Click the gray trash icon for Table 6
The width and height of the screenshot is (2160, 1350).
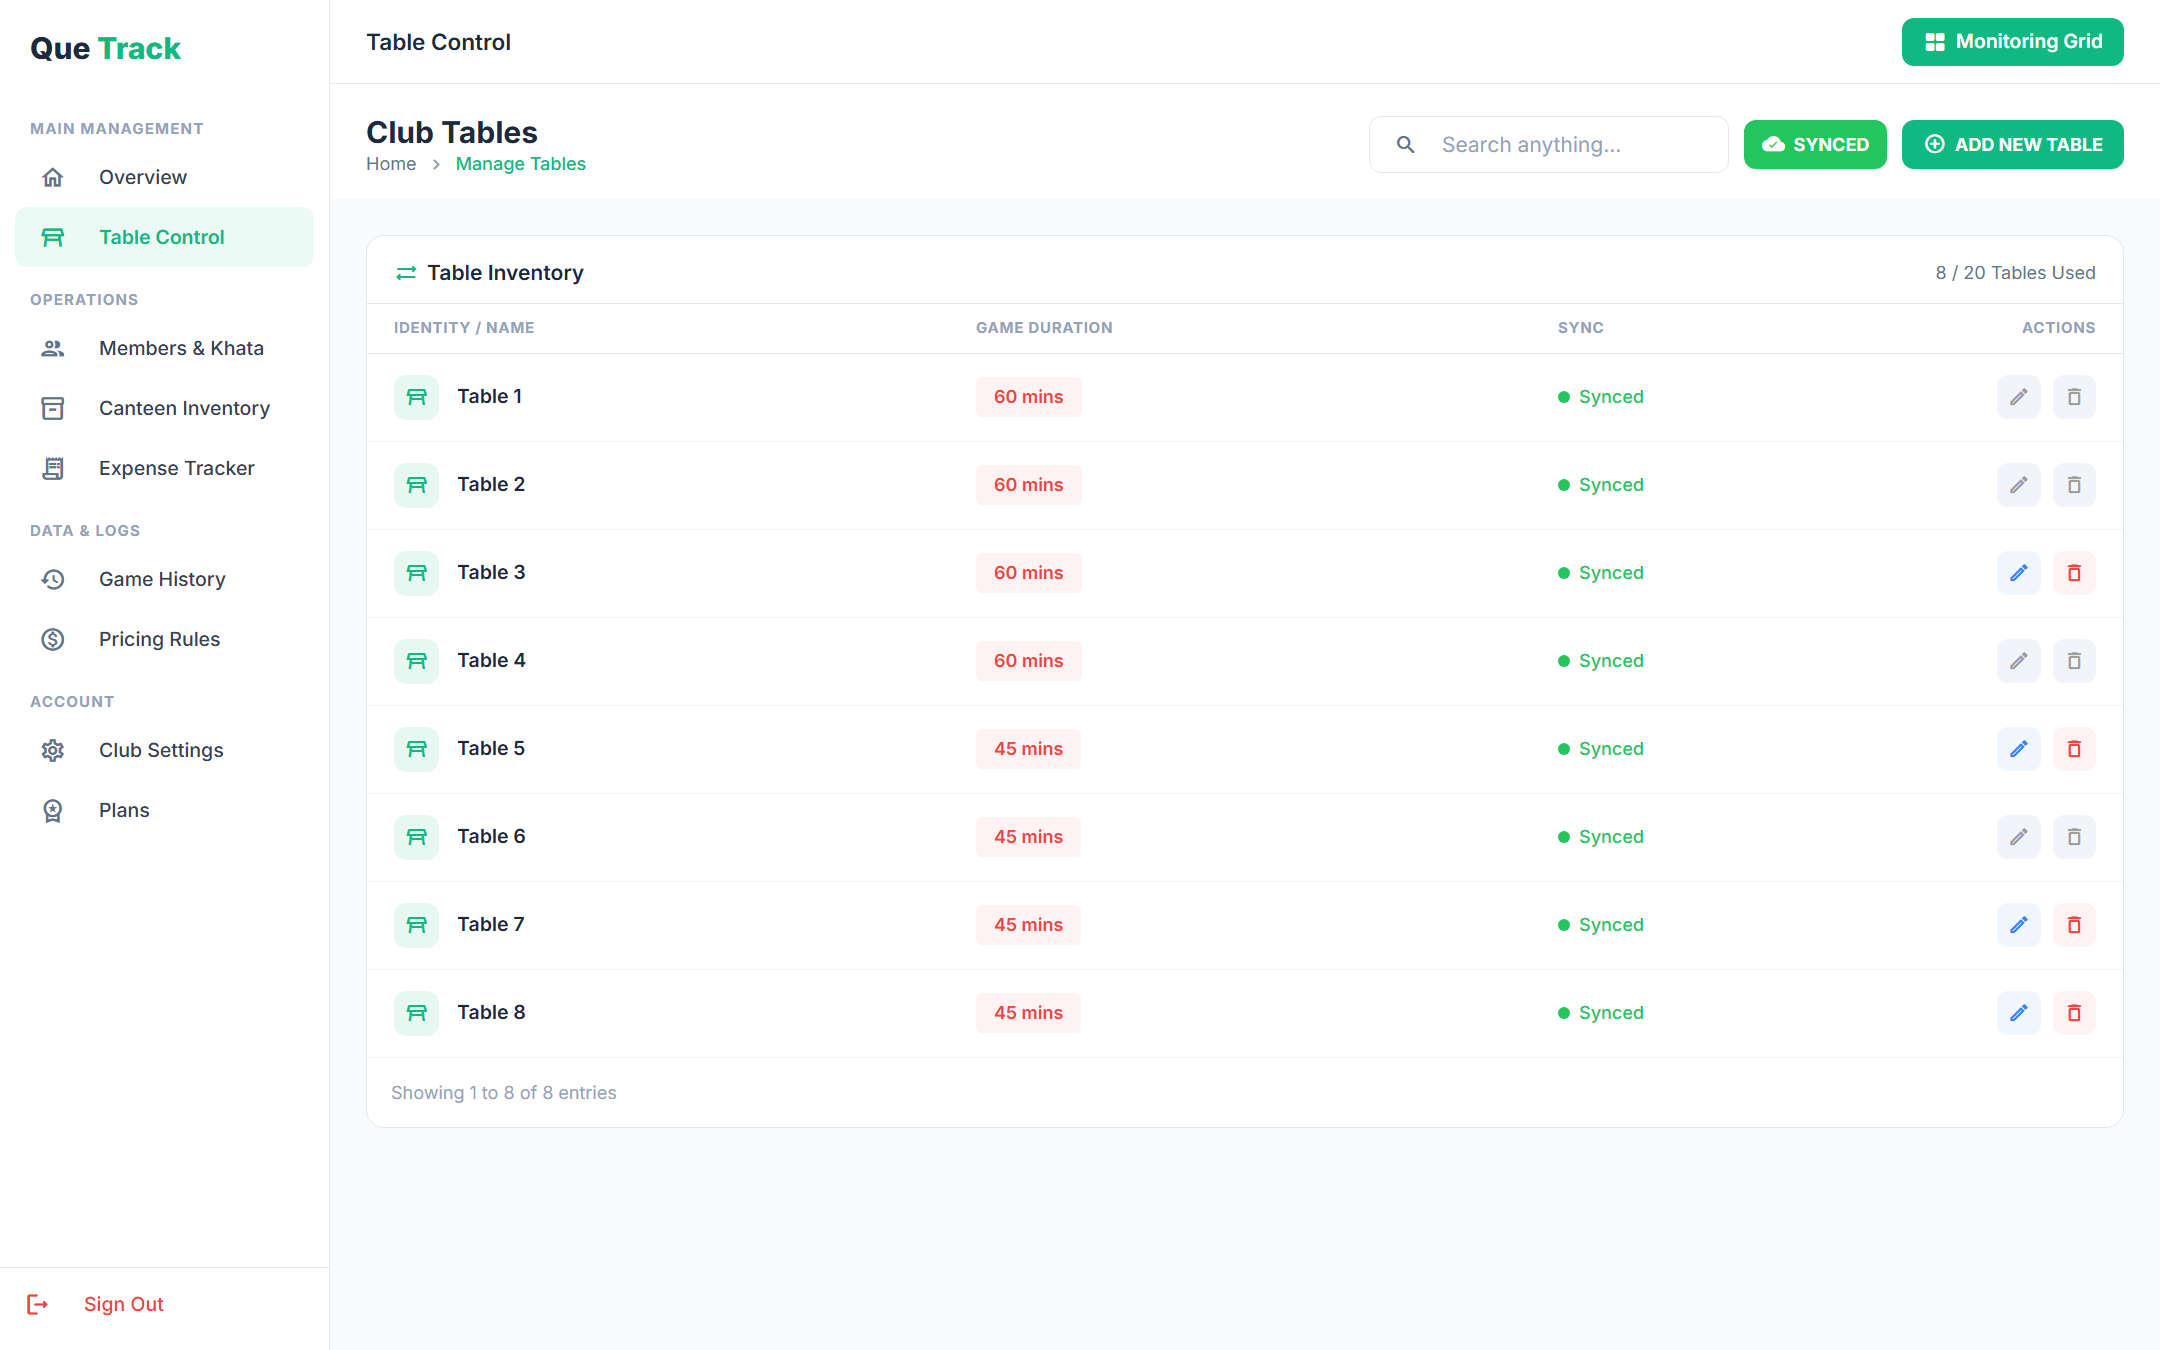[x=2074, y=837]
